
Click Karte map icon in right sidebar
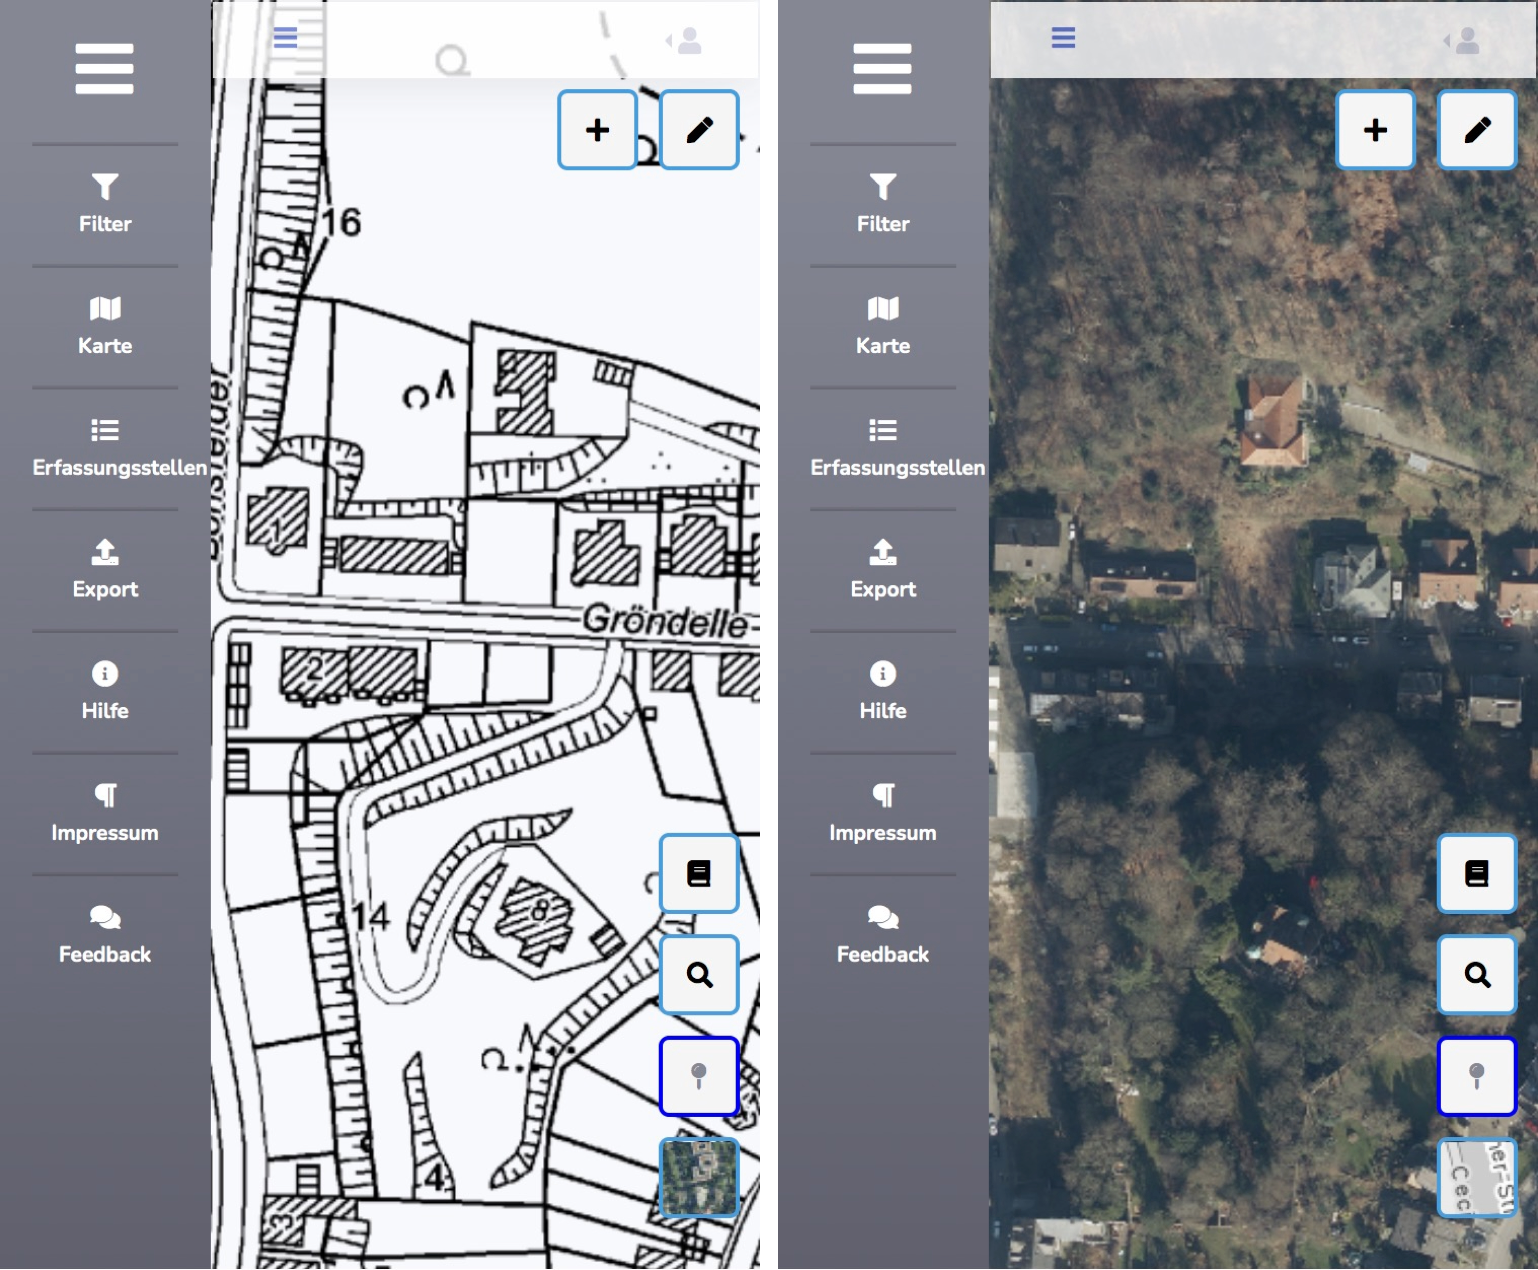(883, 308)
